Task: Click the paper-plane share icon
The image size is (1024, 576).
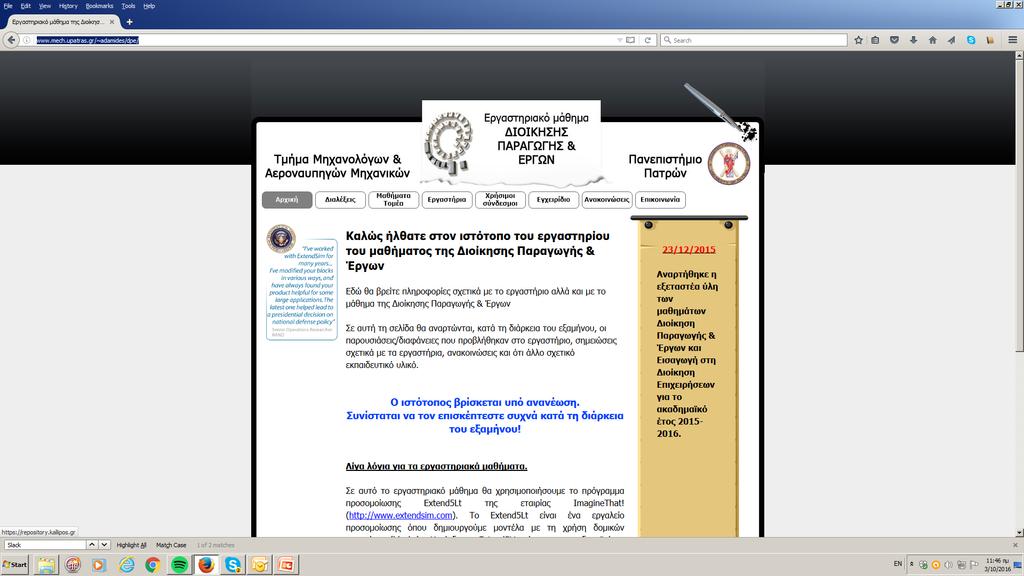Action: click(952, 40)
